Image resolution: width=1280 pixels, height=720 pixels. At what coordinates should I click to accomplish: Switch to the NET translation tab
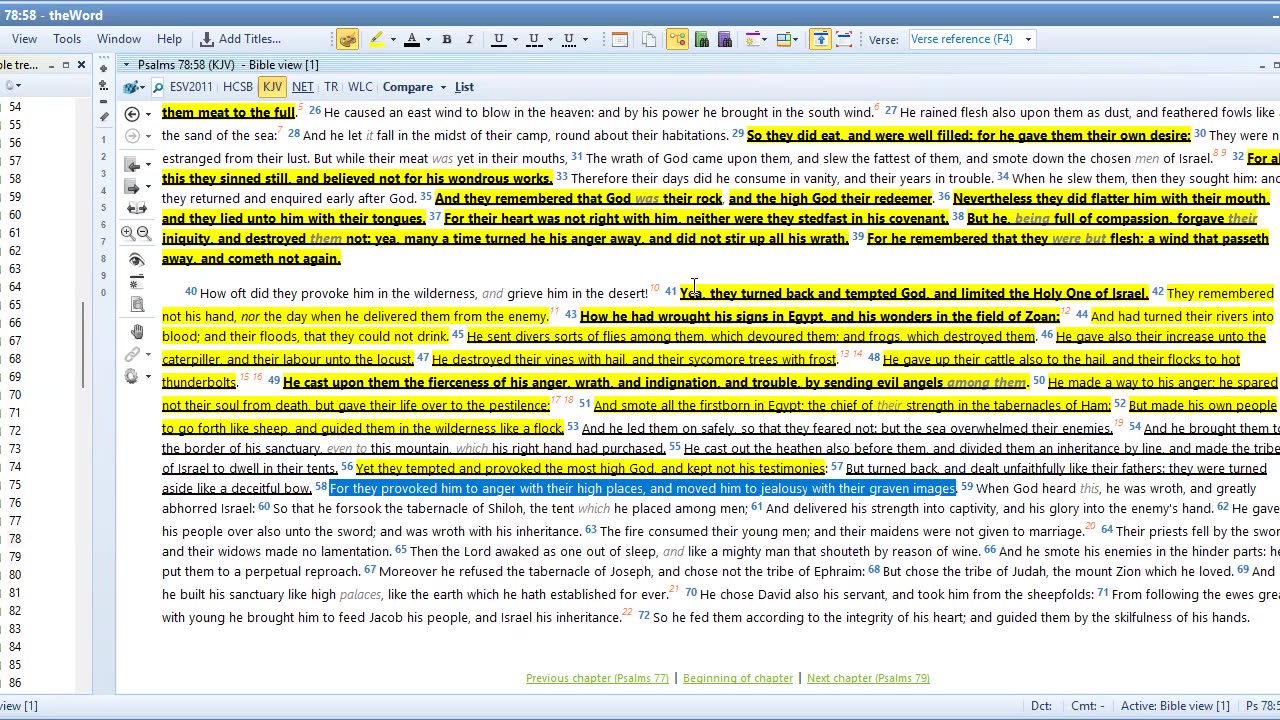(x=302, y=87)
